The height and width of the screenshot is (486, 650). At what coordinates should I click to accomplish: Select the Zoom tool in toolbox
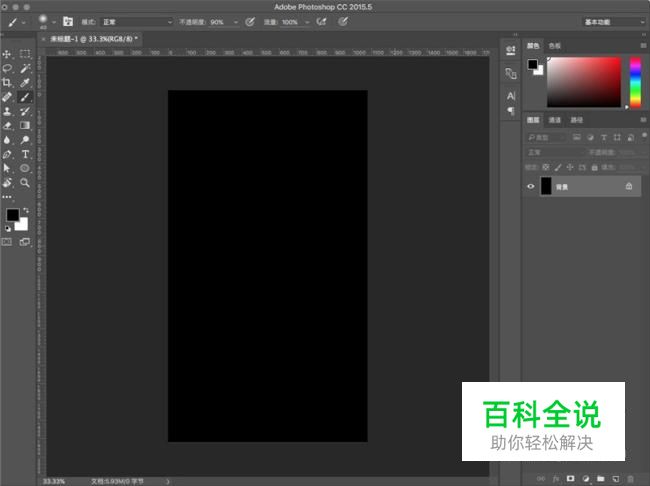[25, 183]
